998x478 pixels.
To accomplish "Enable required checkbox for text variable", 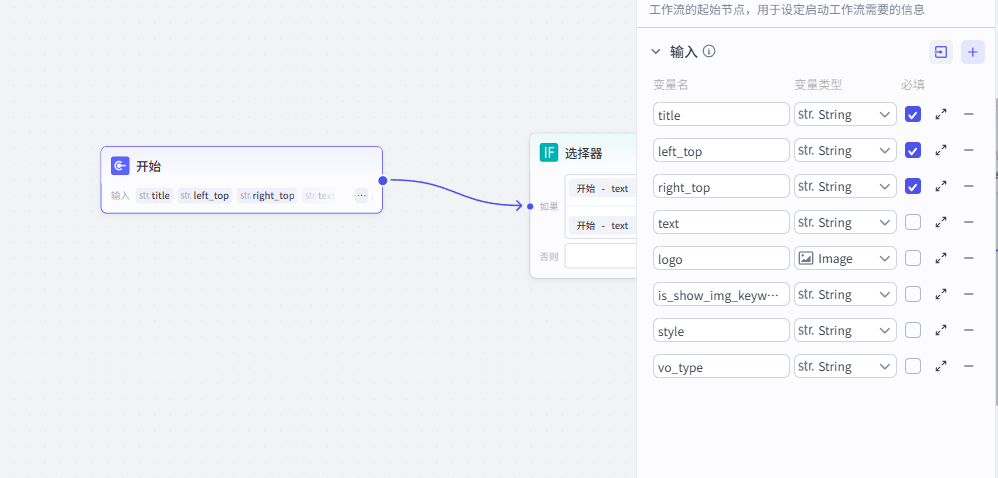I will click(913, 223).
